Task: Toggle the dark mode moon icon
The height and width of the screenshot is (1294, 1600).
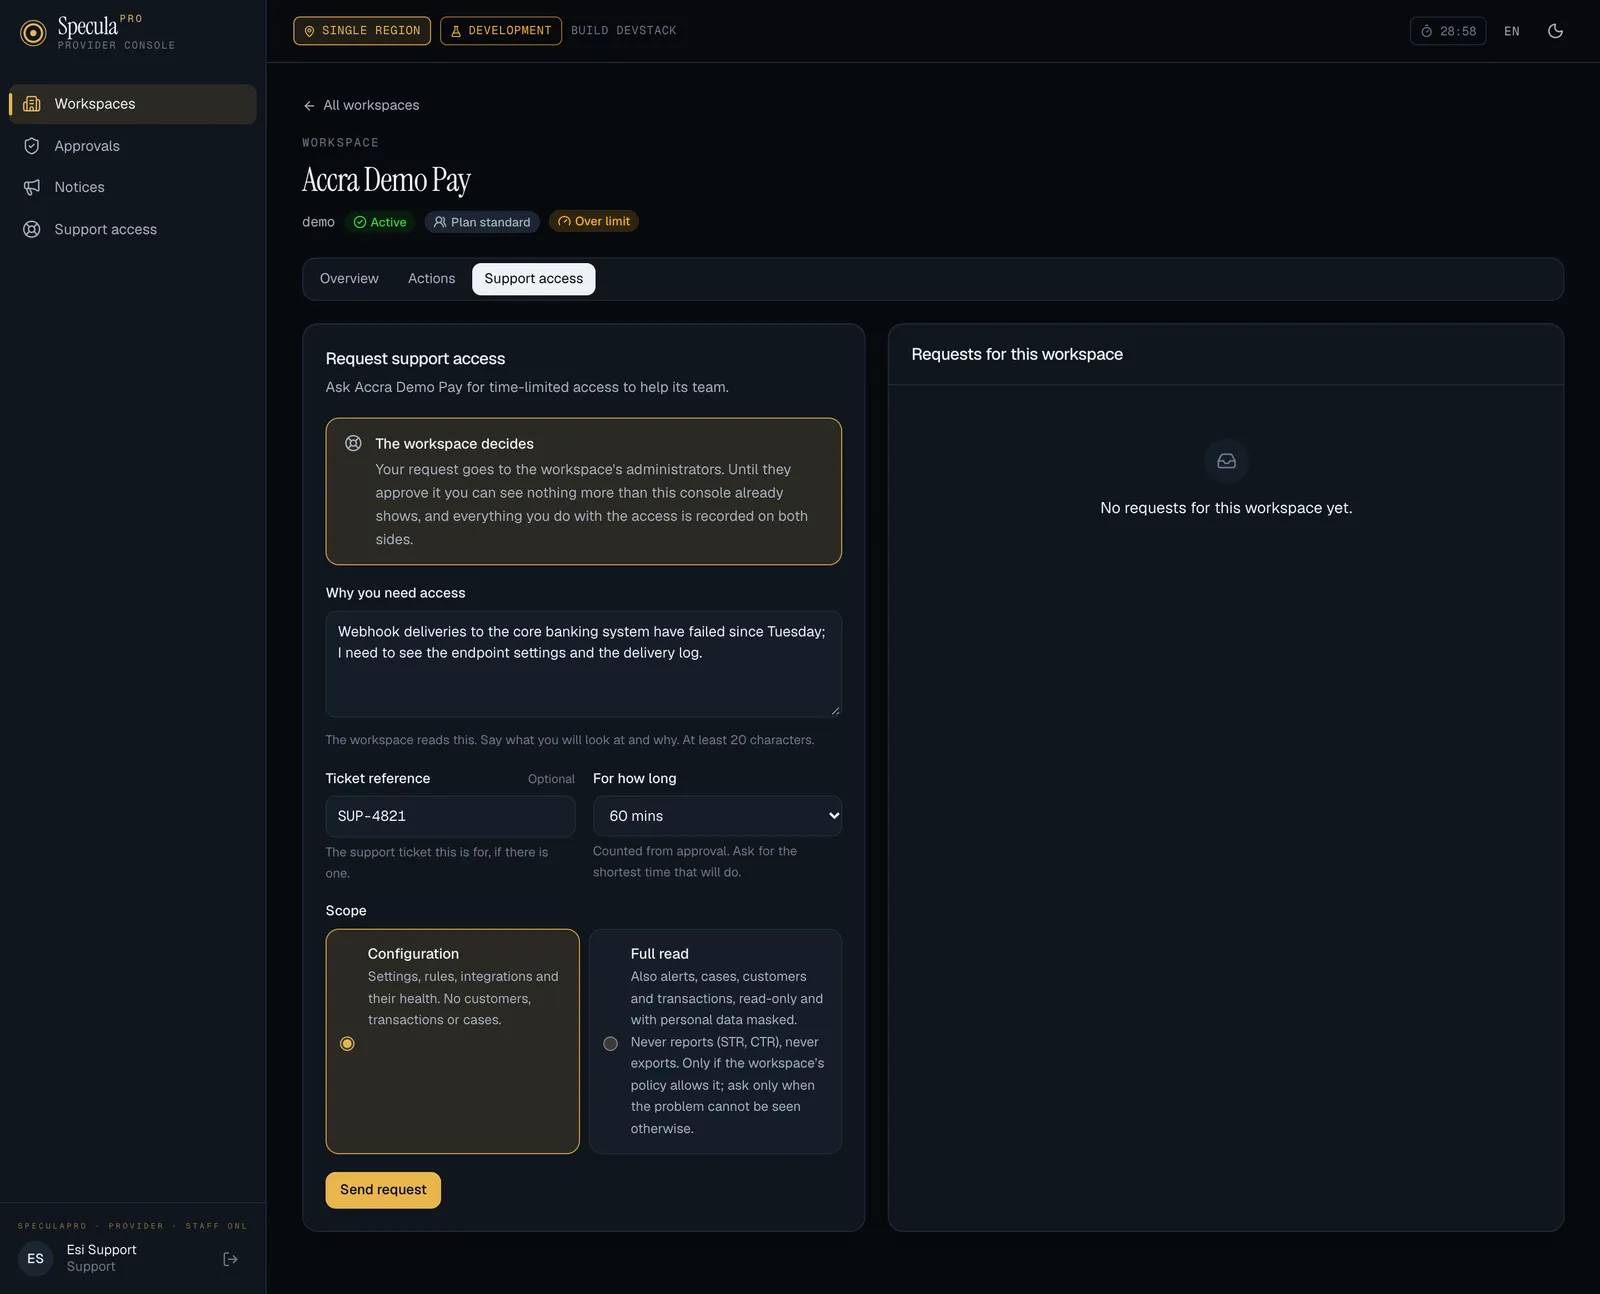Action: click(1555, 31)
